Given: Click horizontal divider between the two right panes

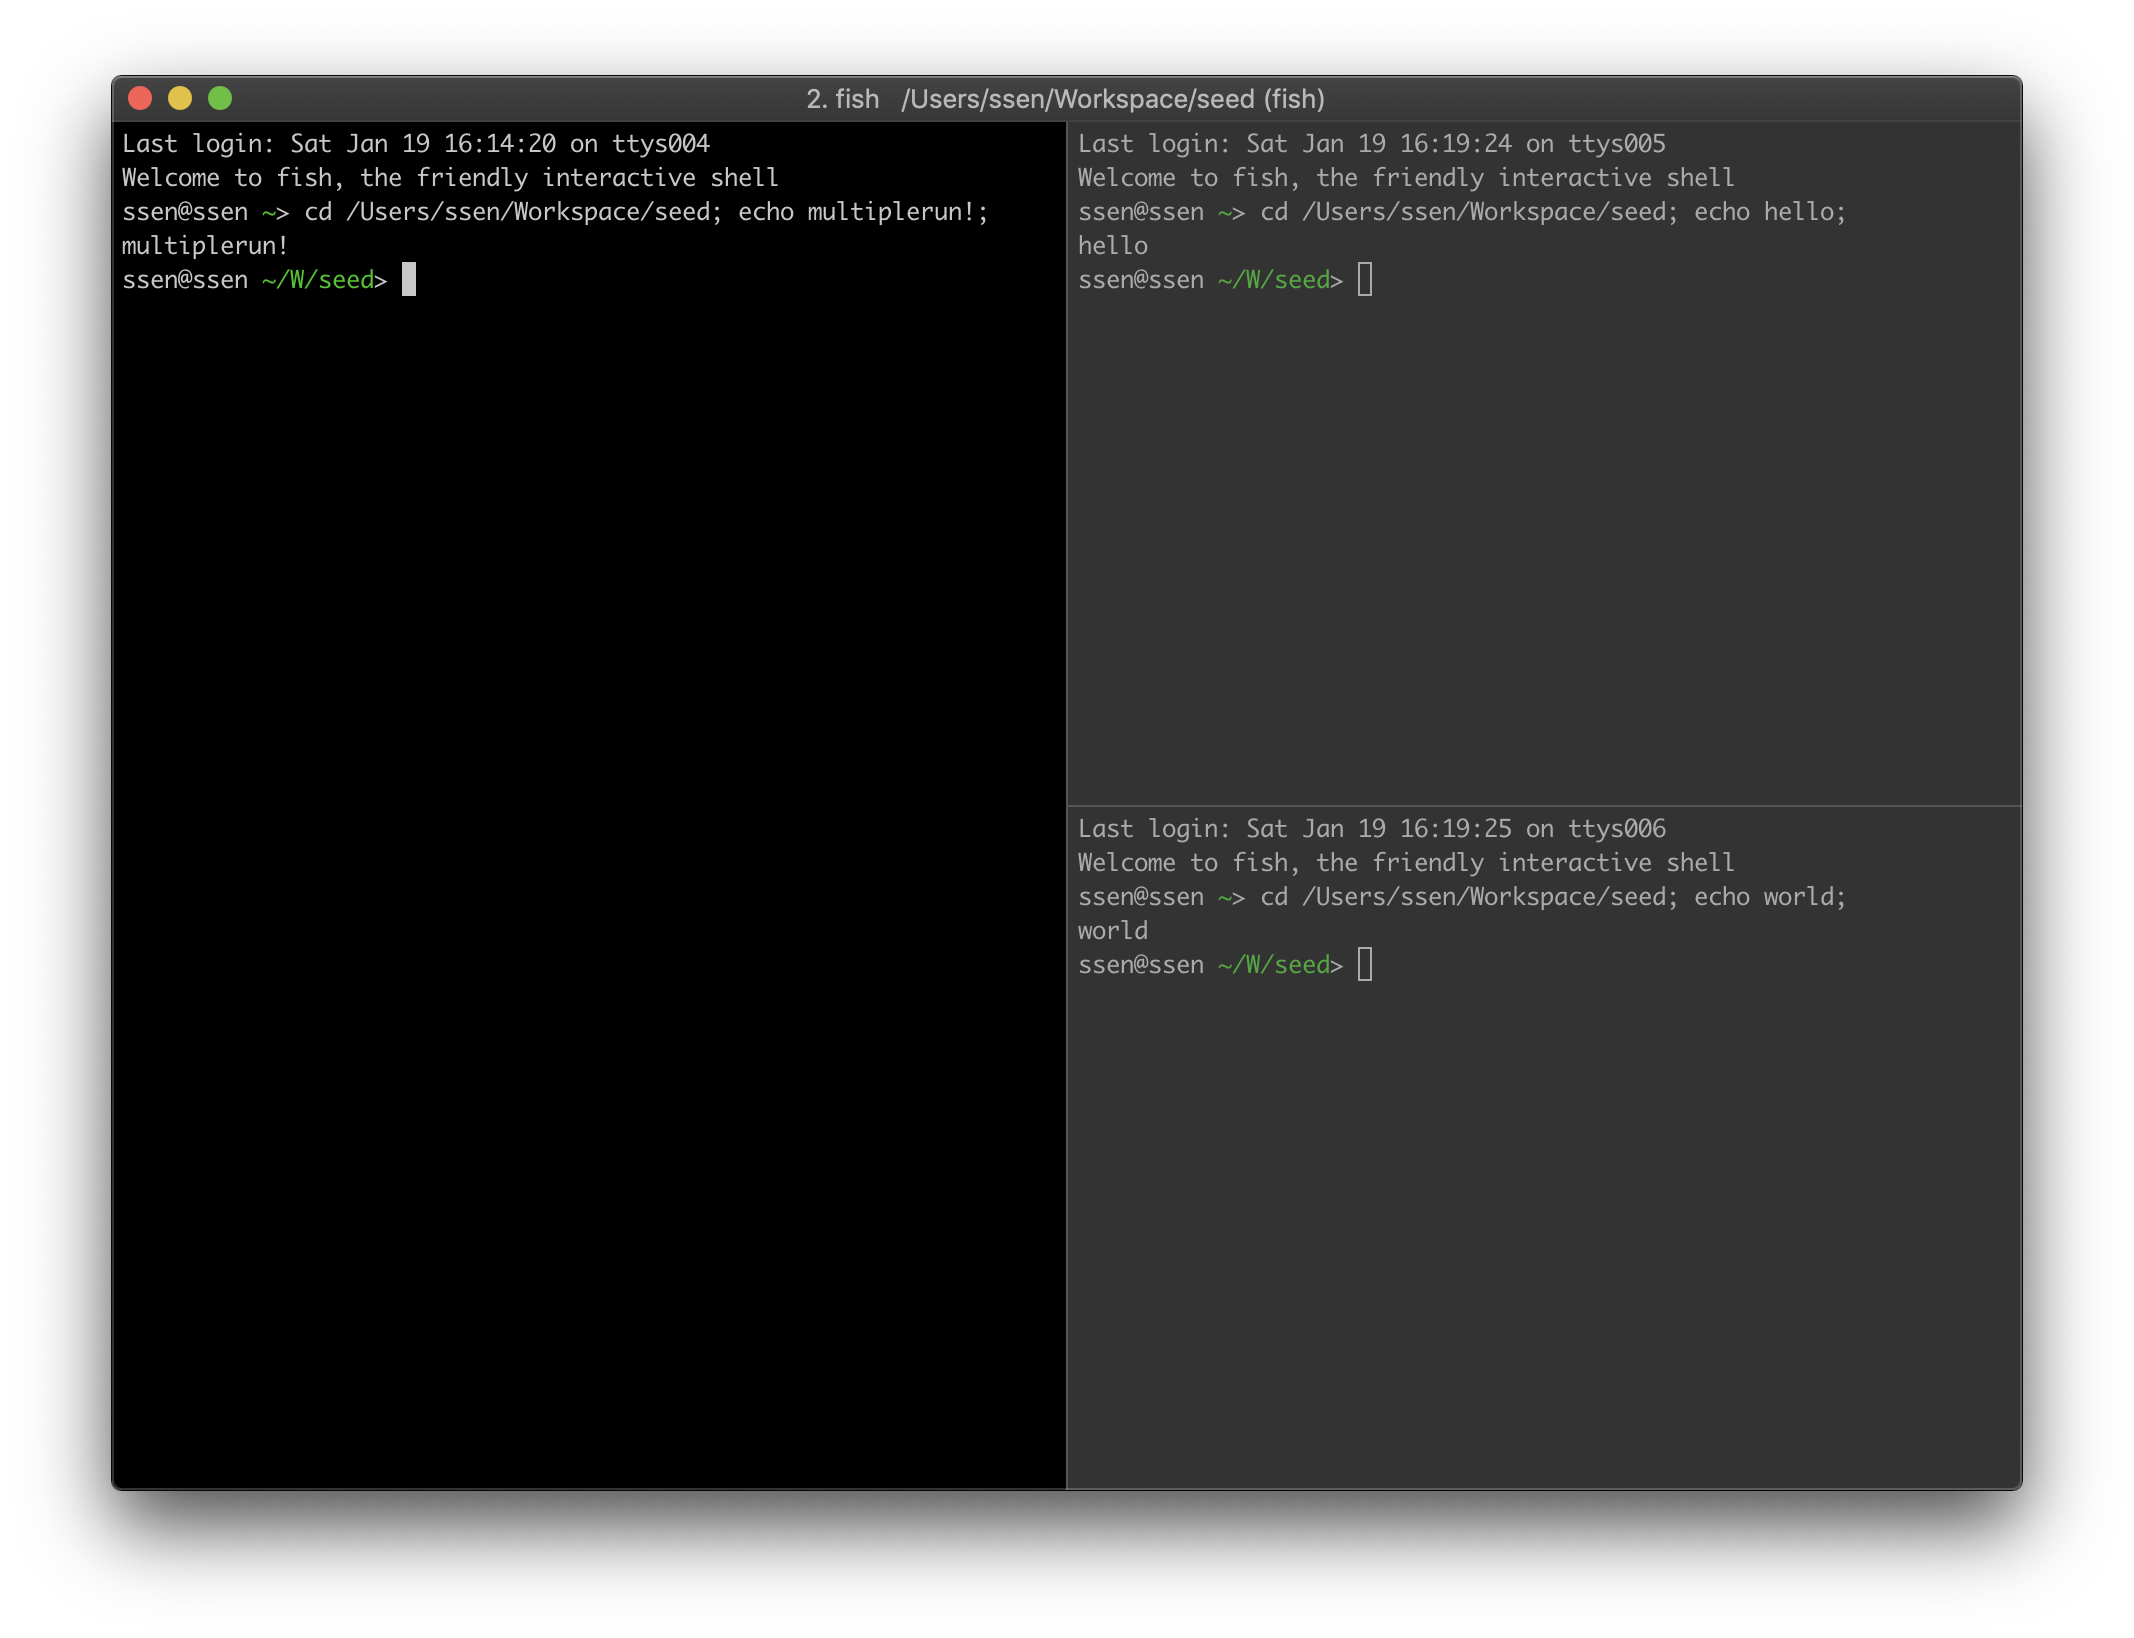Looking at the screenshot, I should click(1543, 806).
